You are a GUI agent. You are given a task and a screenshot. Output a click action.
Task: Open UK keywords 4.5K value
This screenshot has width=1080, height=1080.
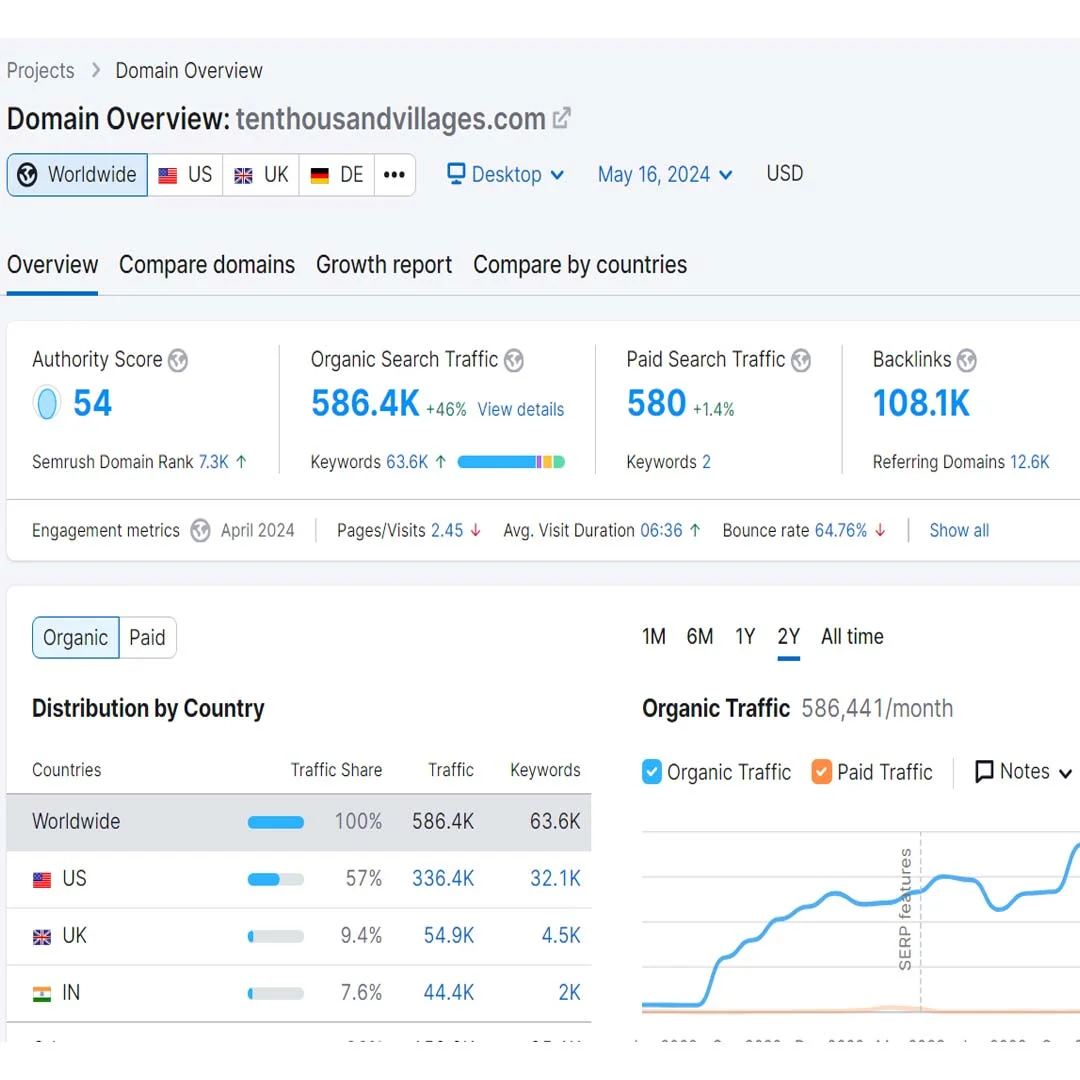561,936
